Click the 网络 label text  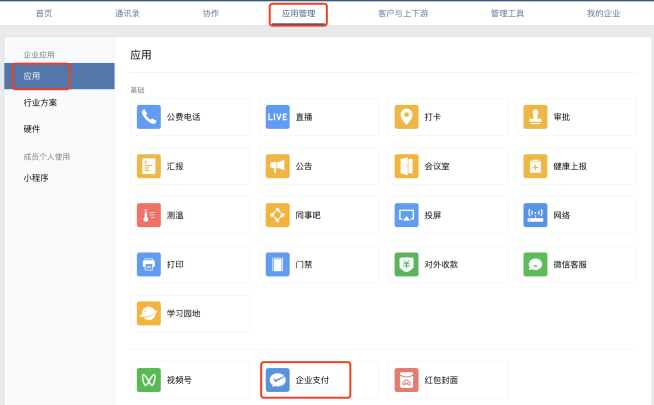562,215
